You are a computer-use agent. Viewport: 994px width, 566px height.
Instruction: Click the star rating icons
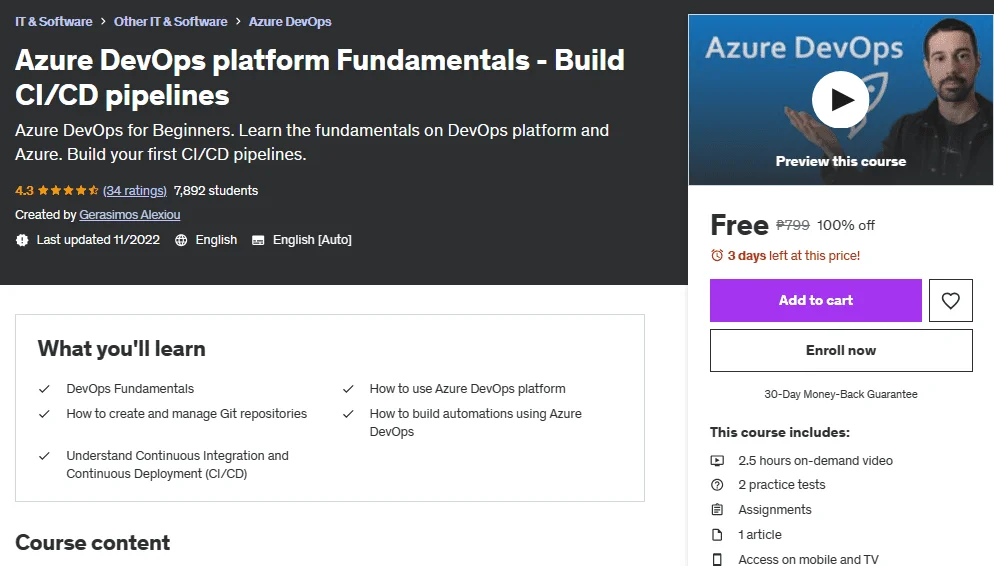[68, 191]
